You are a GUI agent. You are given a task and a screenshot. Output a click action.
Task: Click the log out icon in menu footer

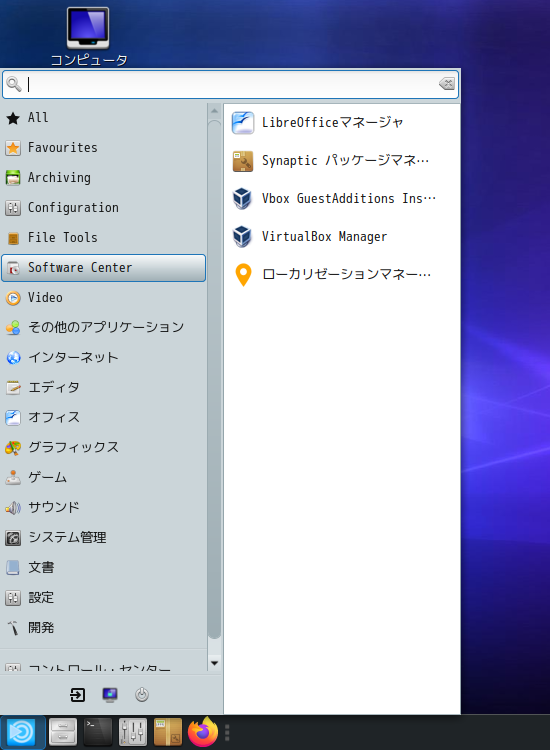(77, 695)
